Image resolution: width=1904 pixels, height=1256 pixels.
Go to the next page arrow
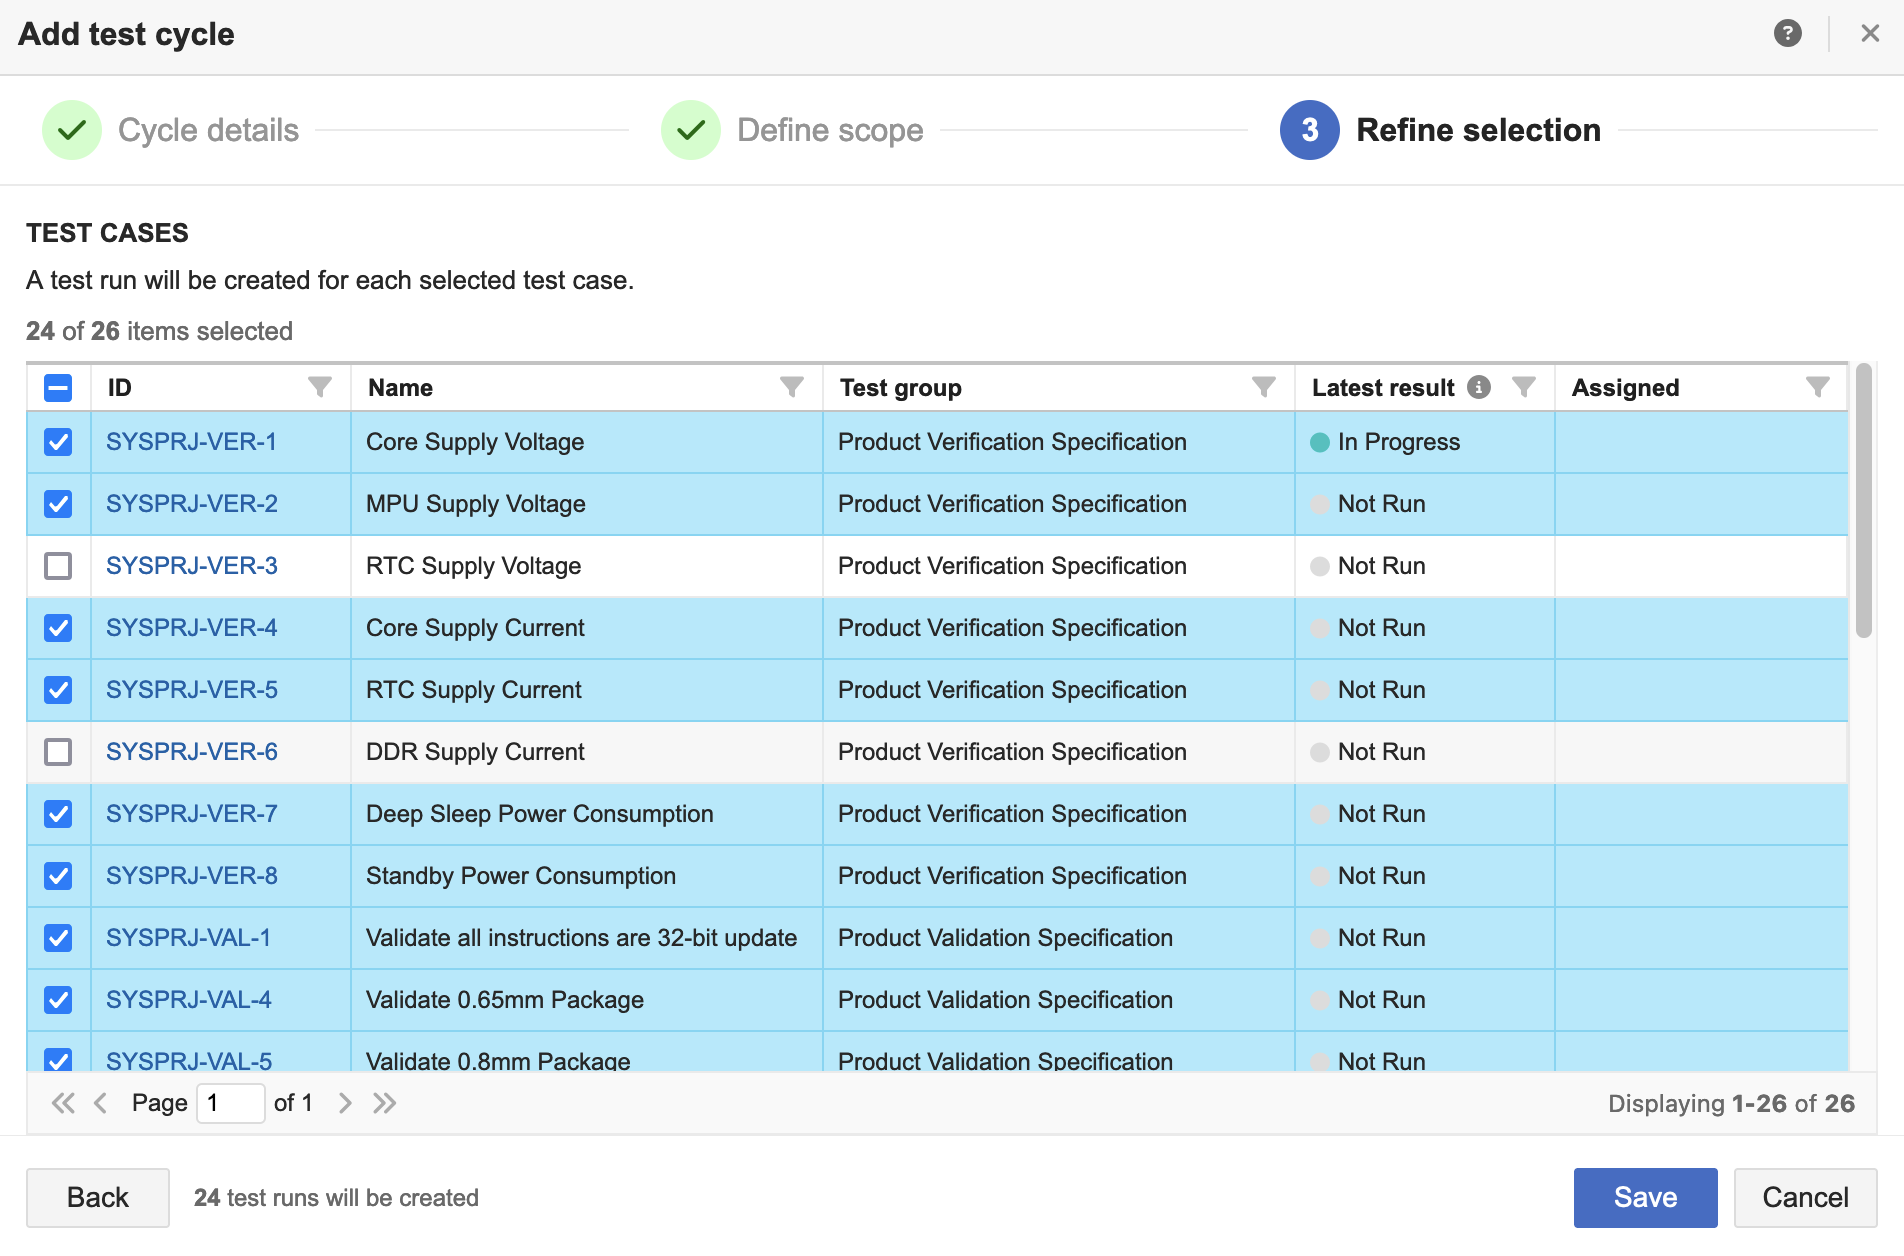pyautogui.click(x=345, y=1103)
